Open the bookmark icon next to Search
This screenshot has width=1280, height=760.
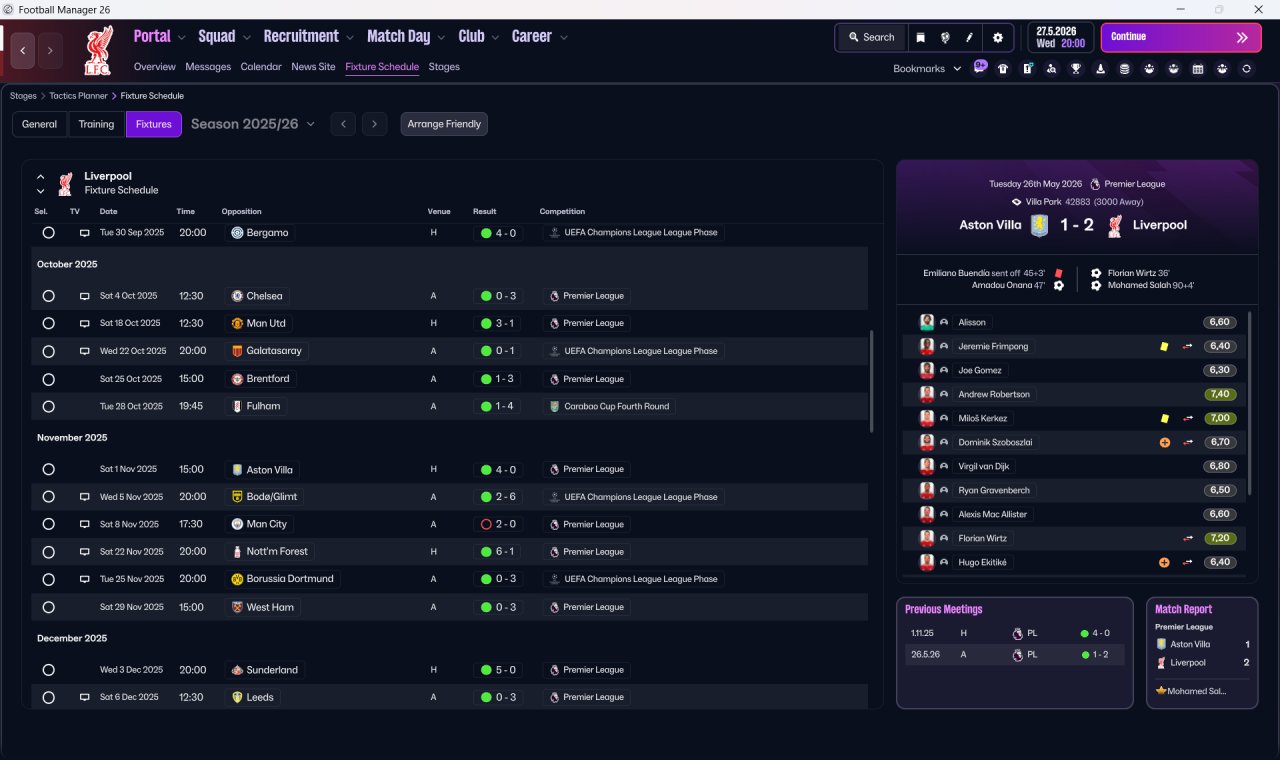tap(920, 37)
